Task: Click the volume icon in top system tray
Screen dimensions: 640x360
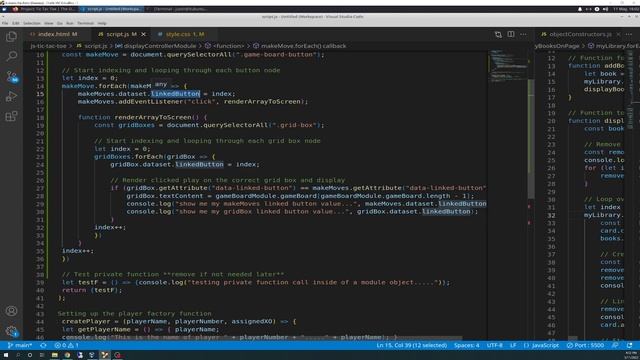Action: point(605,9)
